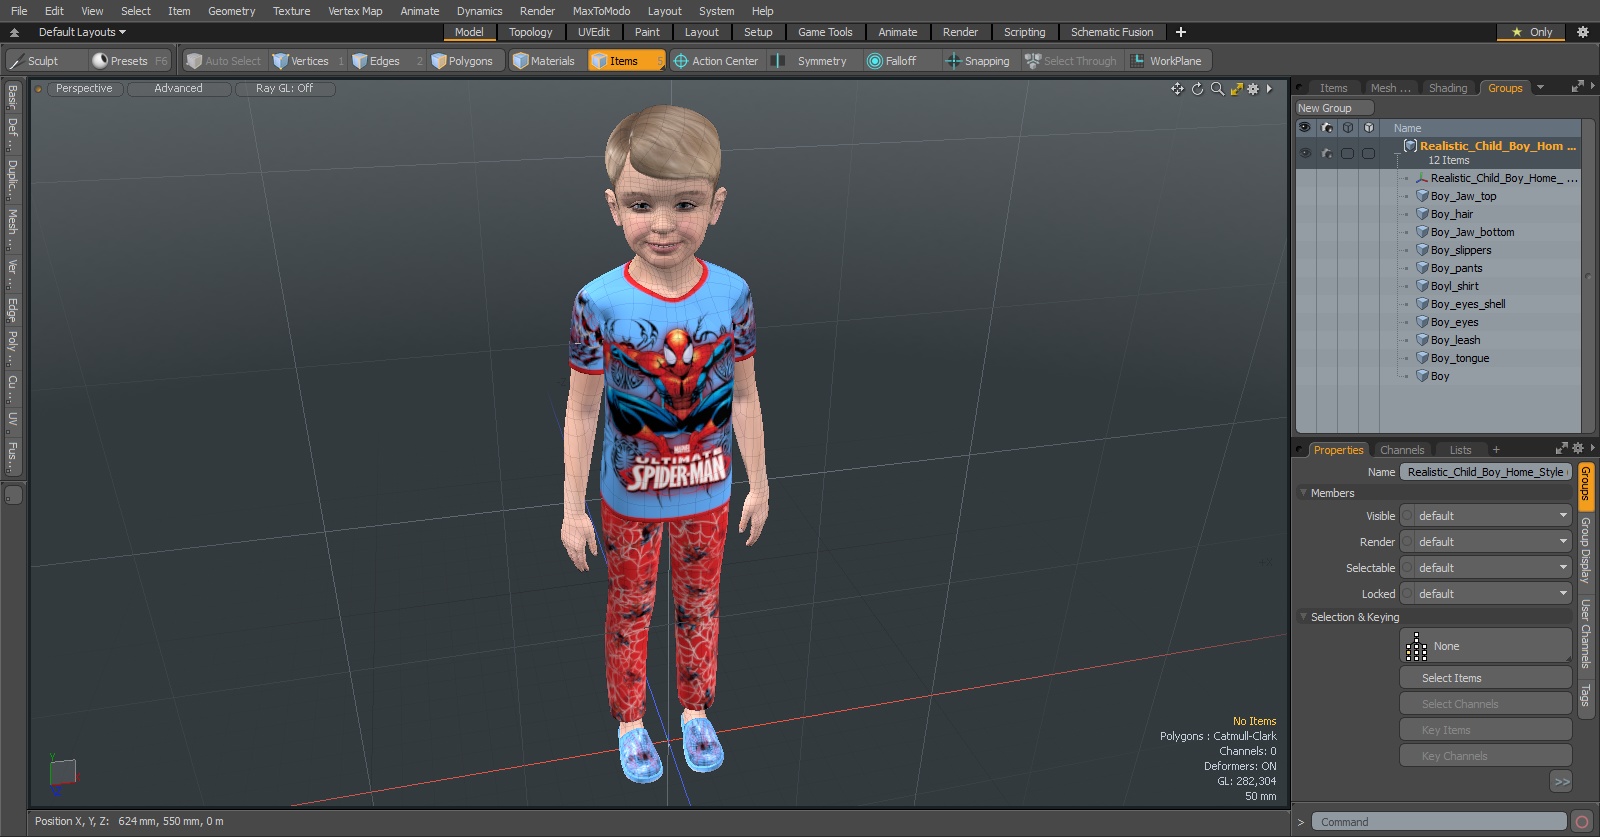Open the Render default dropdown

point(1486,542)
